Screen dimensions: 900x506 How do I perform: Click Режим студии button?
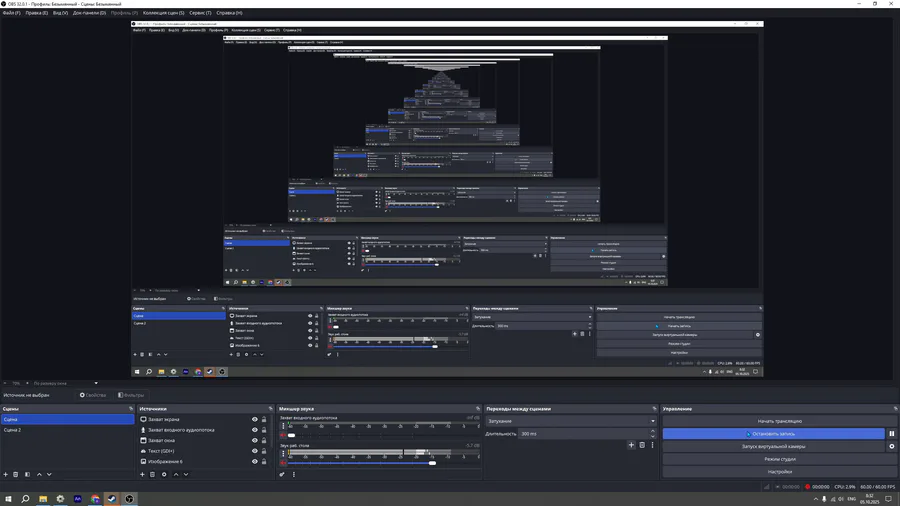[779, 459]
